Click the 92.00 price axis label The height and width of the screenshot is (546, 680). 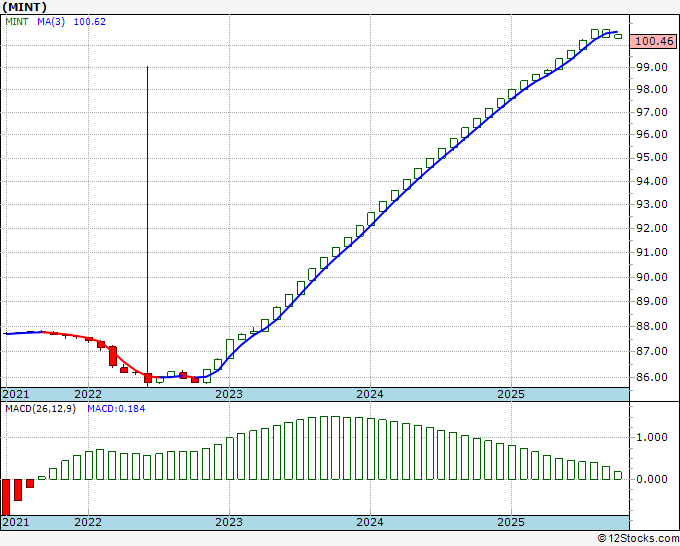pyautogui.click(x=651, y=228)
